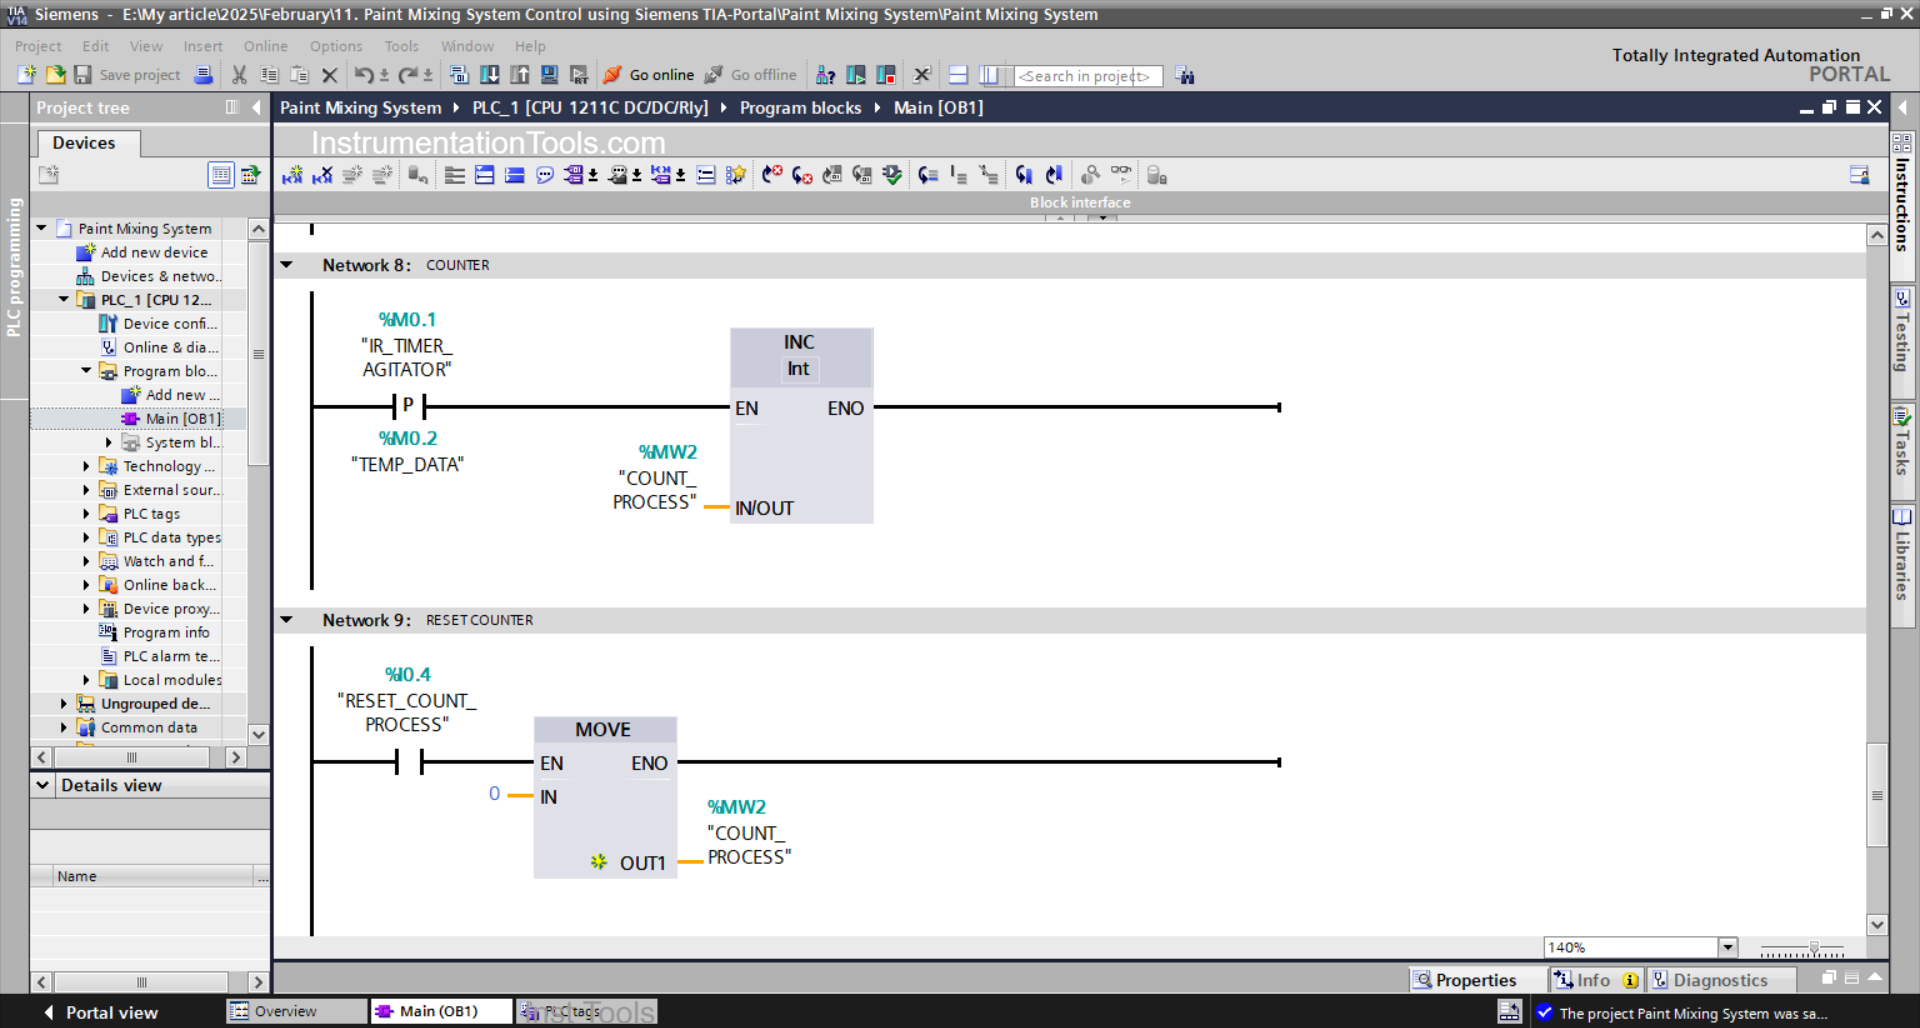Open the zoom level dropdown showing 140%
1920x1028 pixels.
[1727, 947]
